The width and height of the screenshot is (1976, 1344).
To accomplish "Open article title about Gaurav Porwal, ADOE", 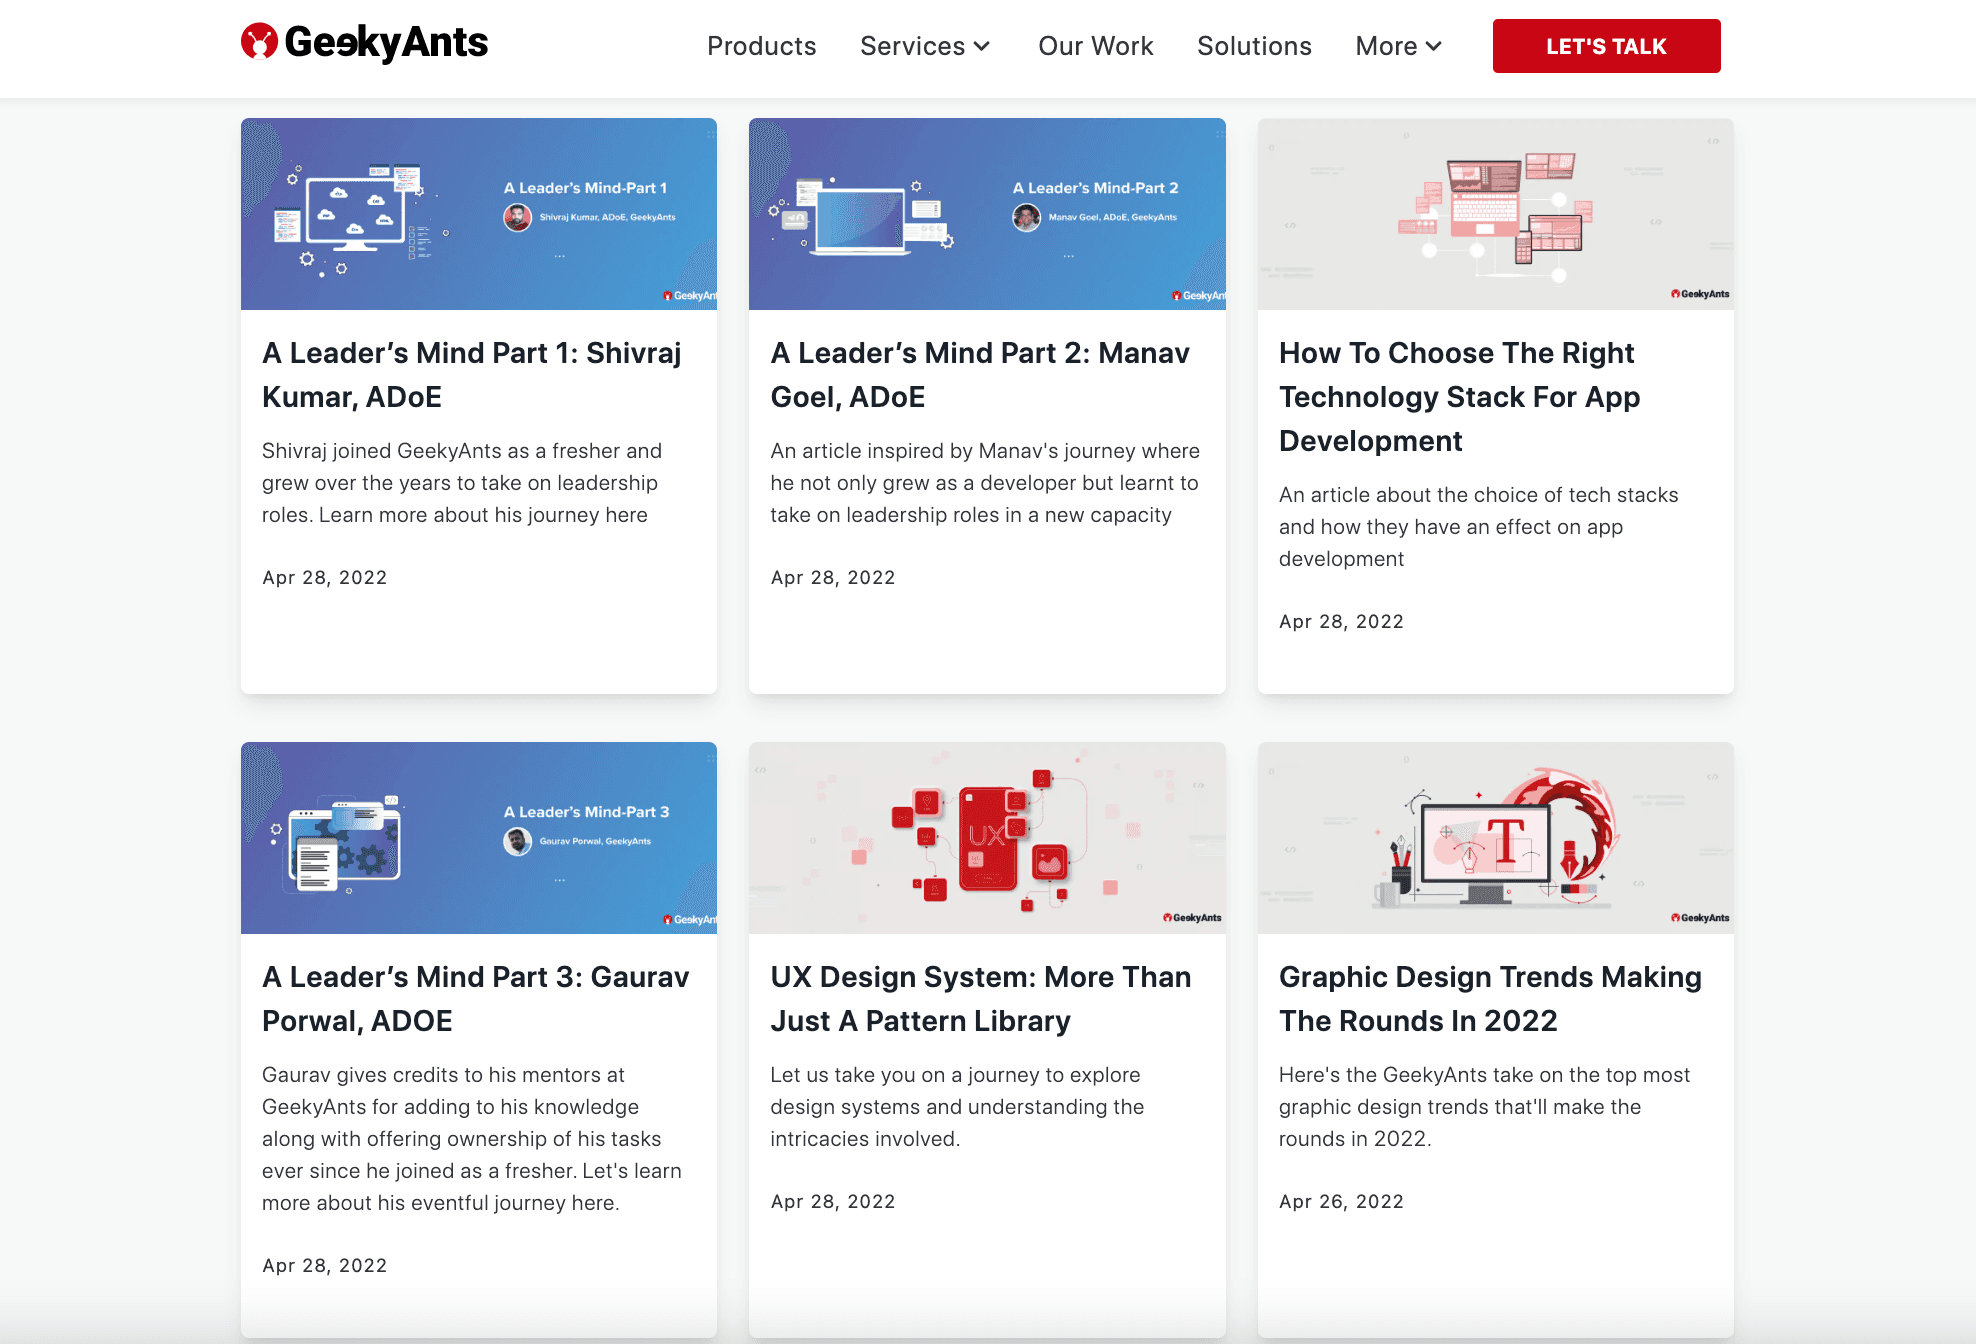I will click(x=475, y=999).
